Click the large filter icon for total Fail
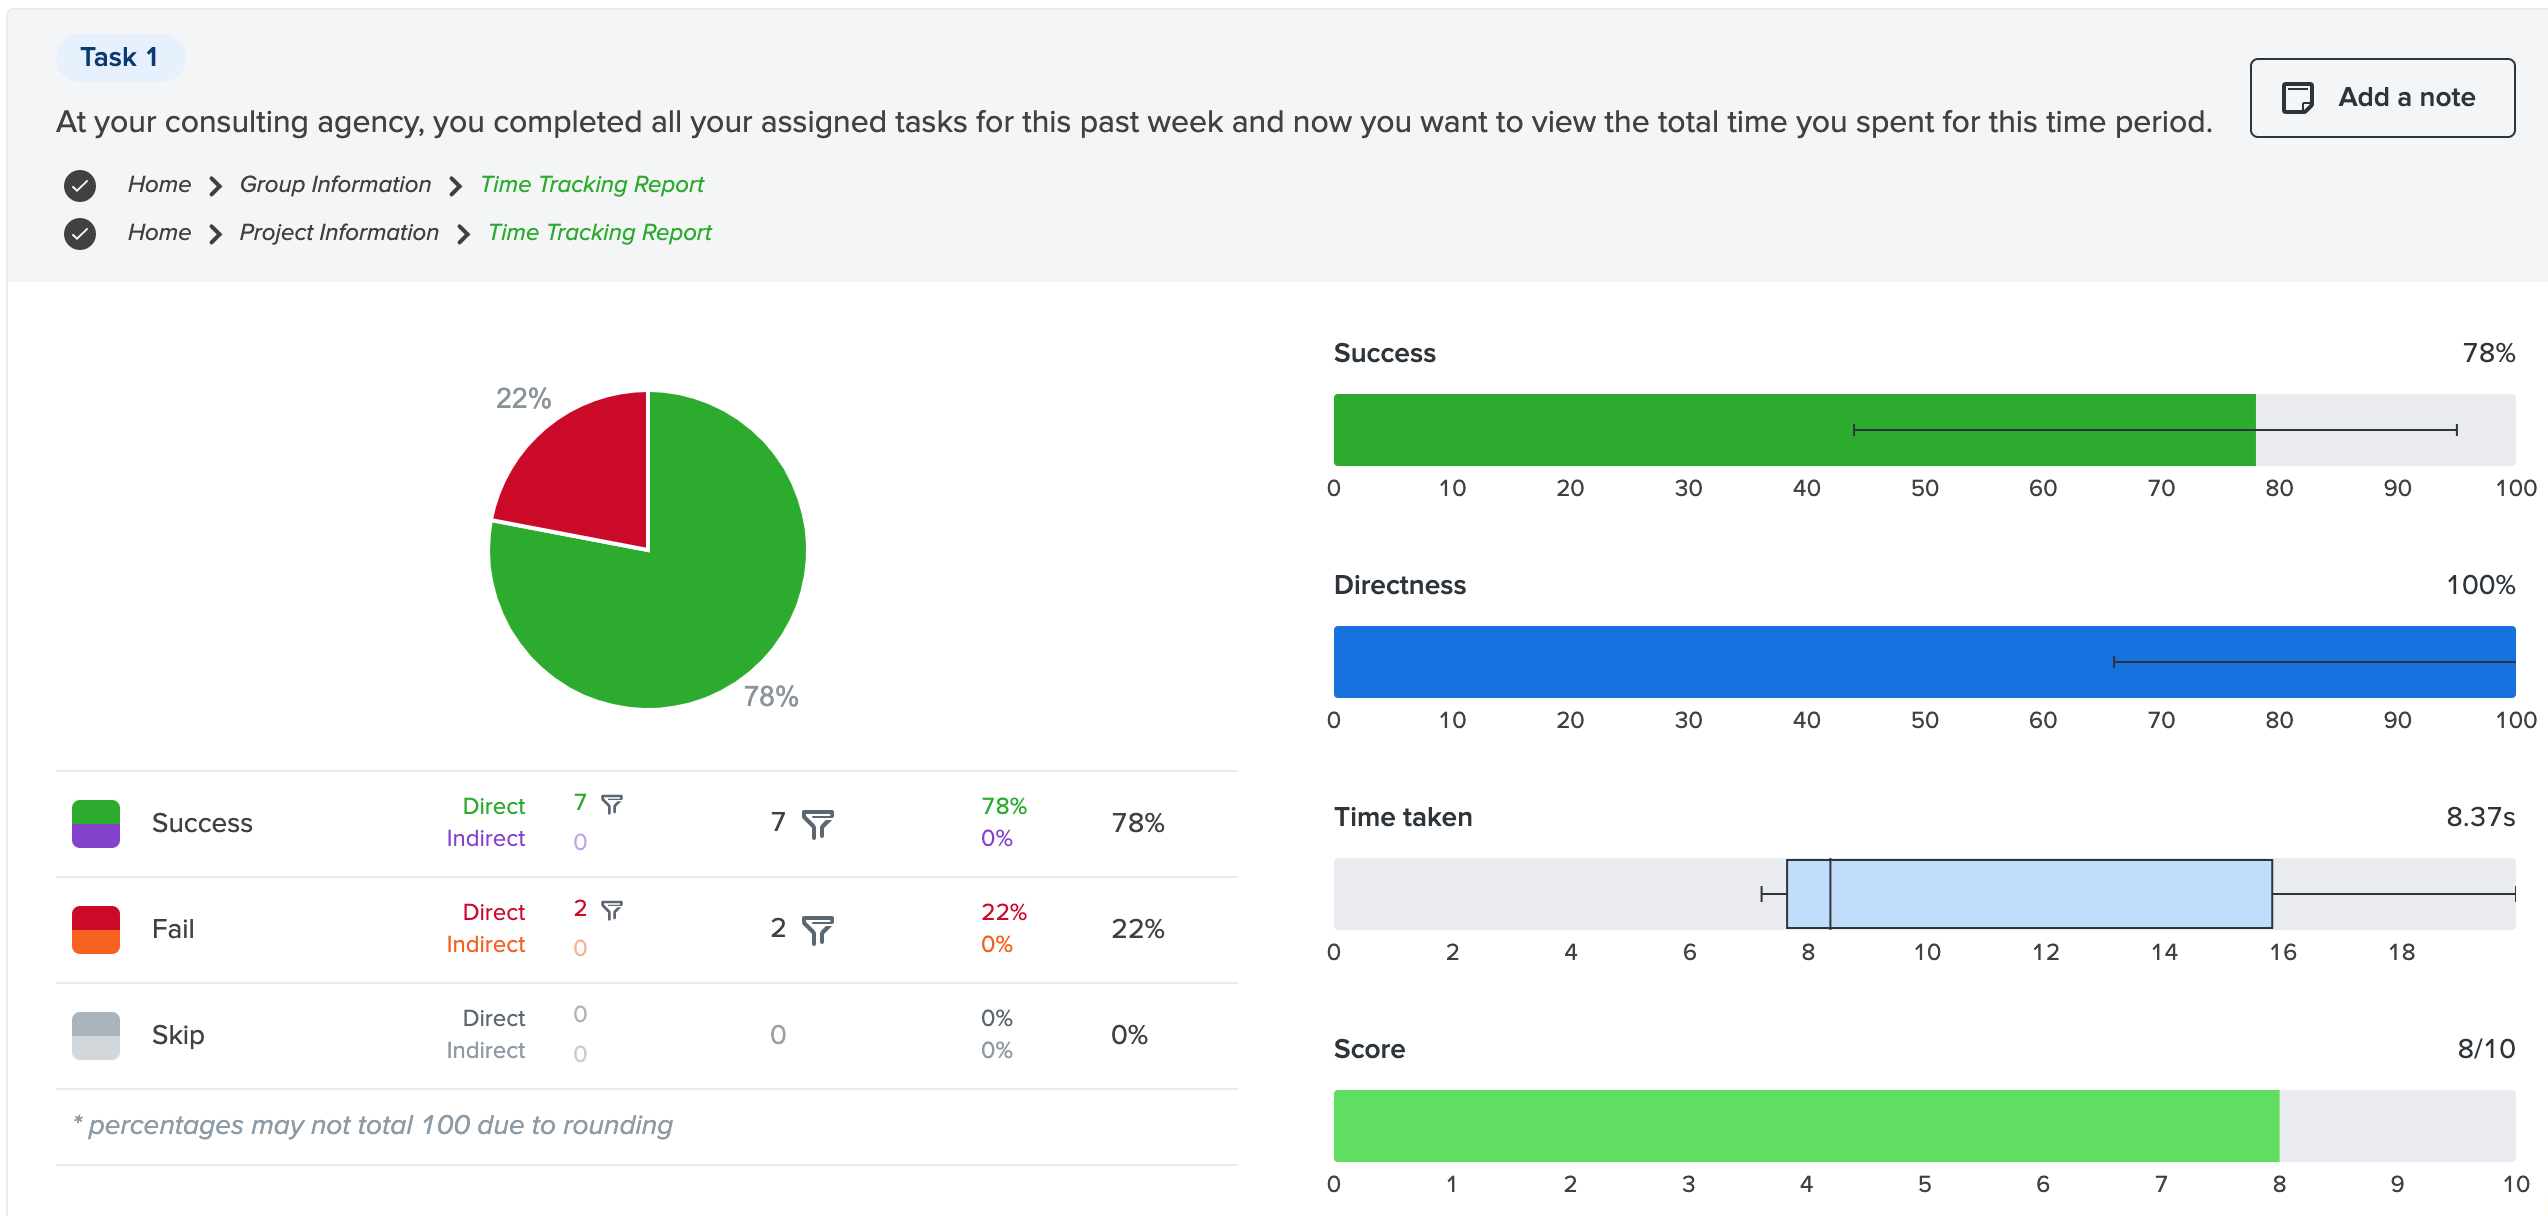2548x1216 pixels. click(x=817, y=930)
